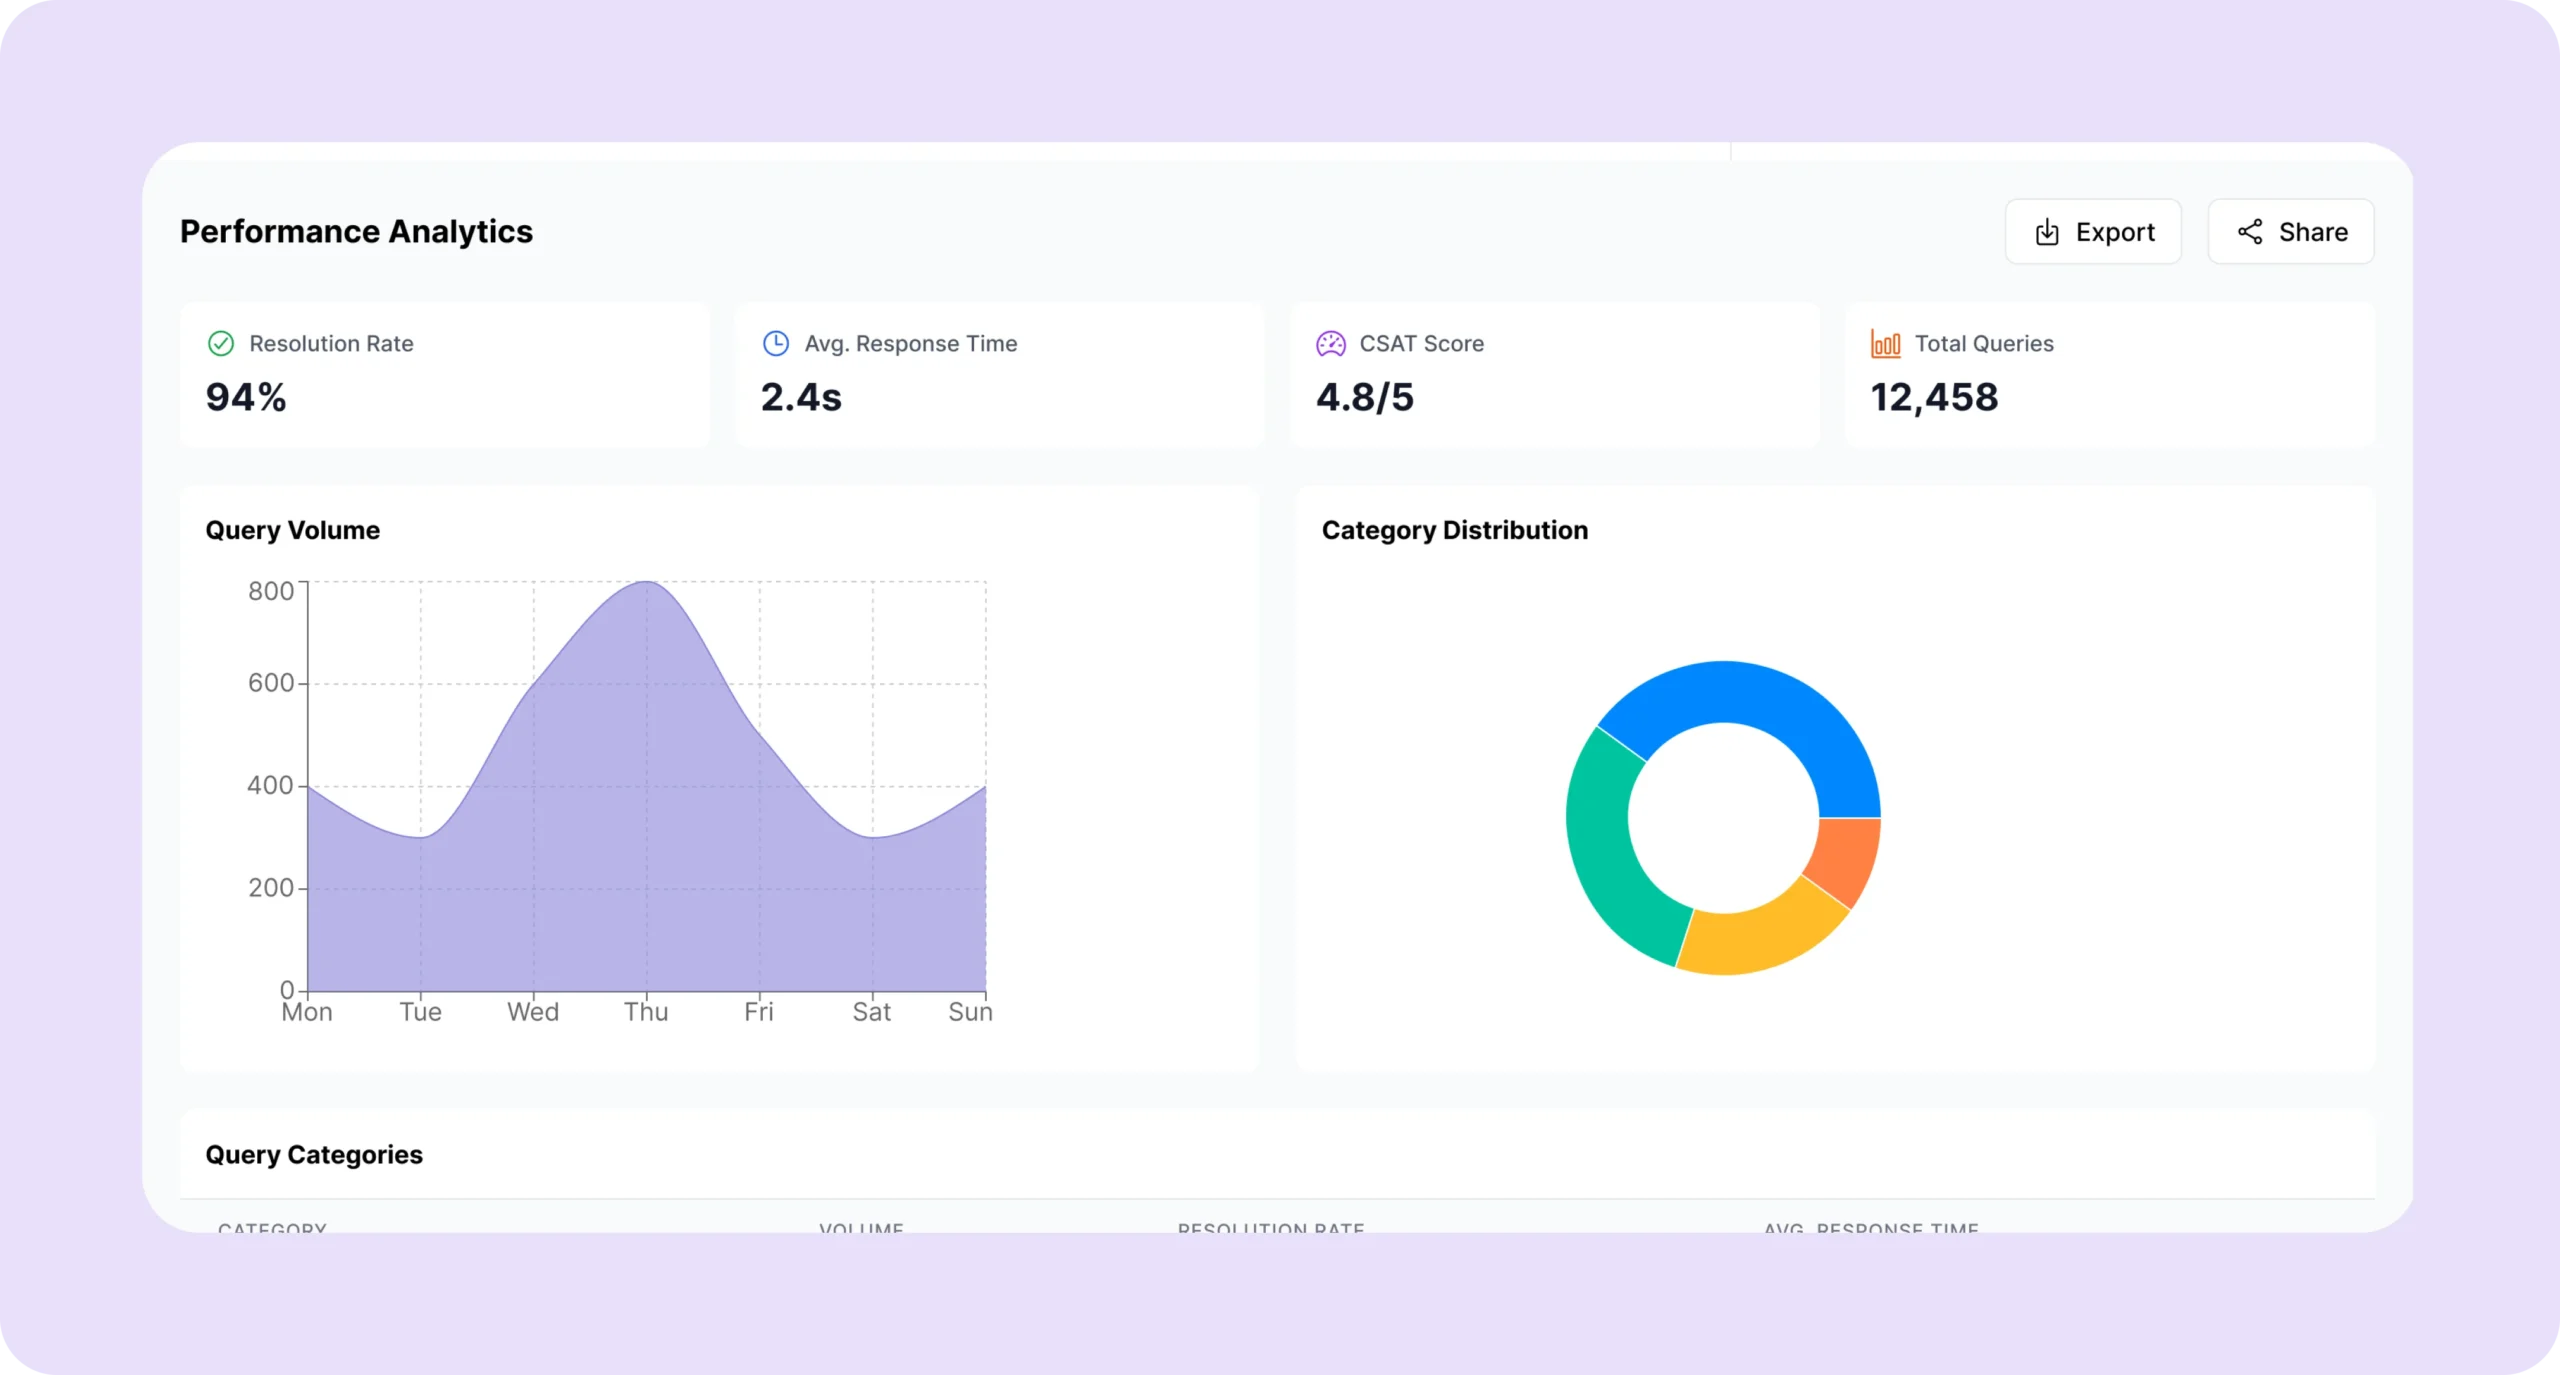This screenshot has width=2560, height=1375.
Task: Click the purple CSAT gauge icon
Action: pyautogui.click(x=1331, y=344)
